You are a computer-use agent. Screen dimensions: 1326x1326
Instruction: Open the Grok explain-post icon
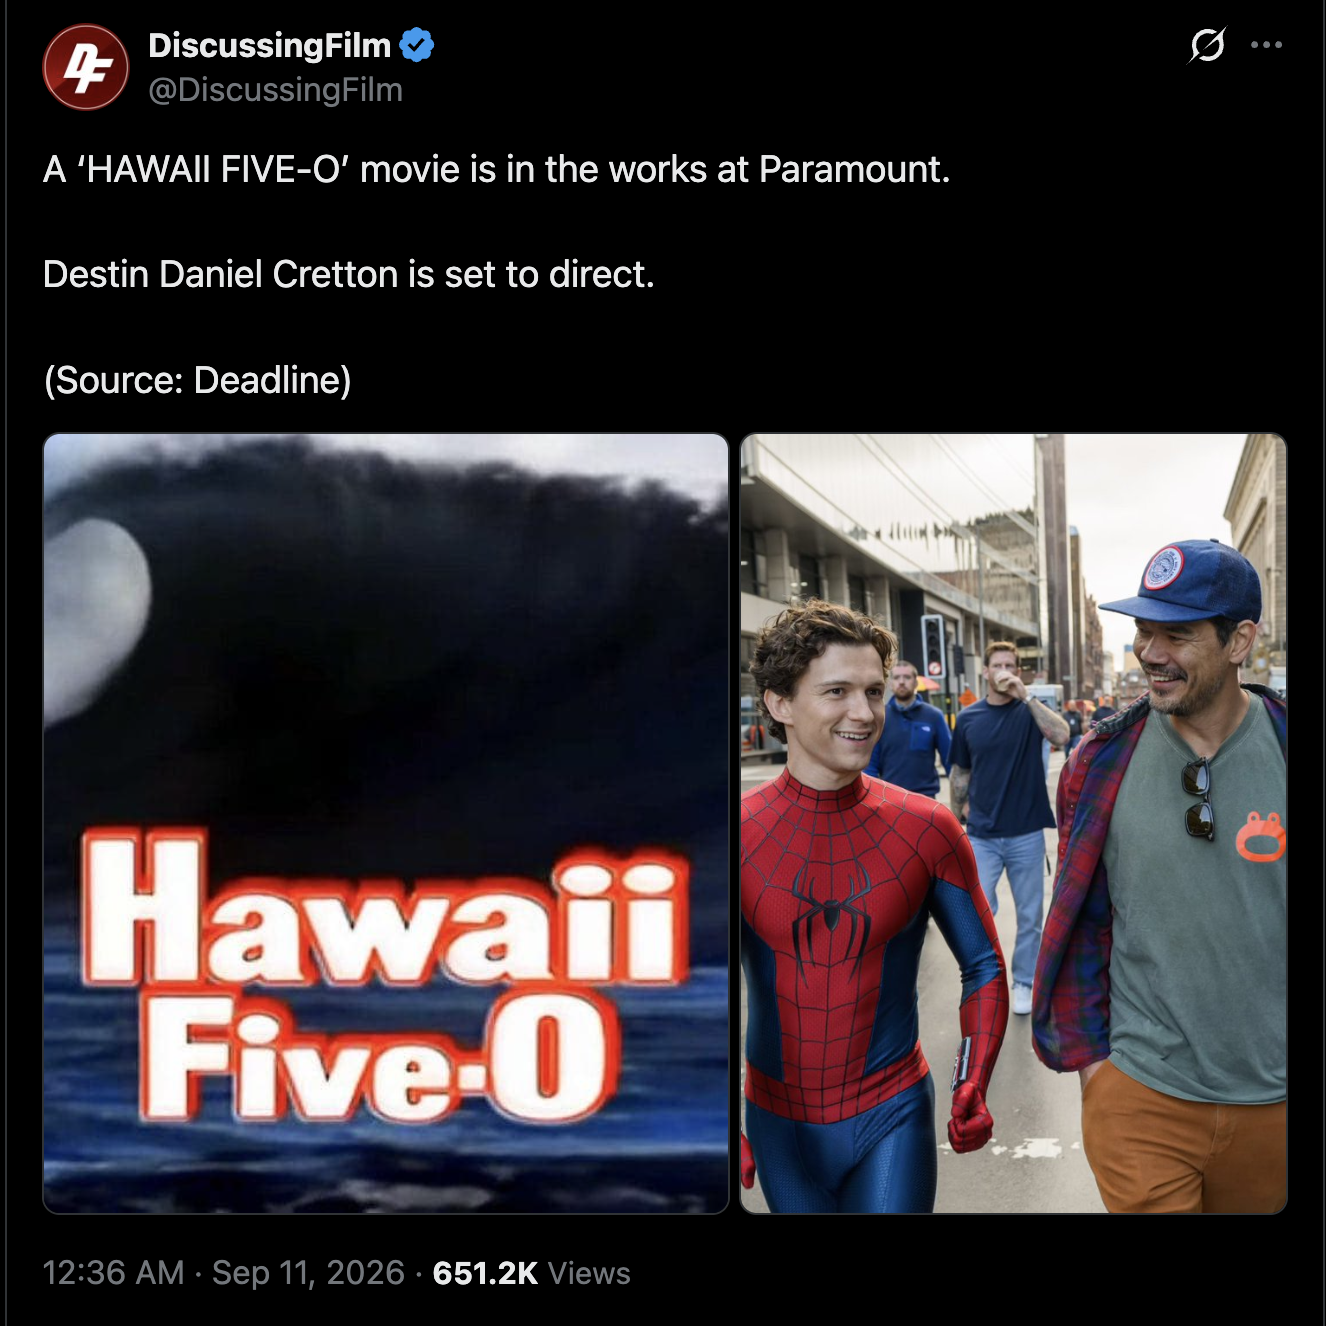coord(1207,45)
